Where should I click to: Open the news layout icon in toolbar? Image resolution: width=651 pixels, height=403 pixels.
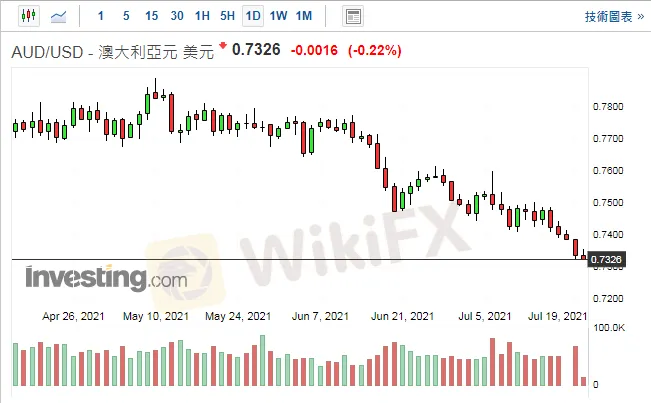353,17
